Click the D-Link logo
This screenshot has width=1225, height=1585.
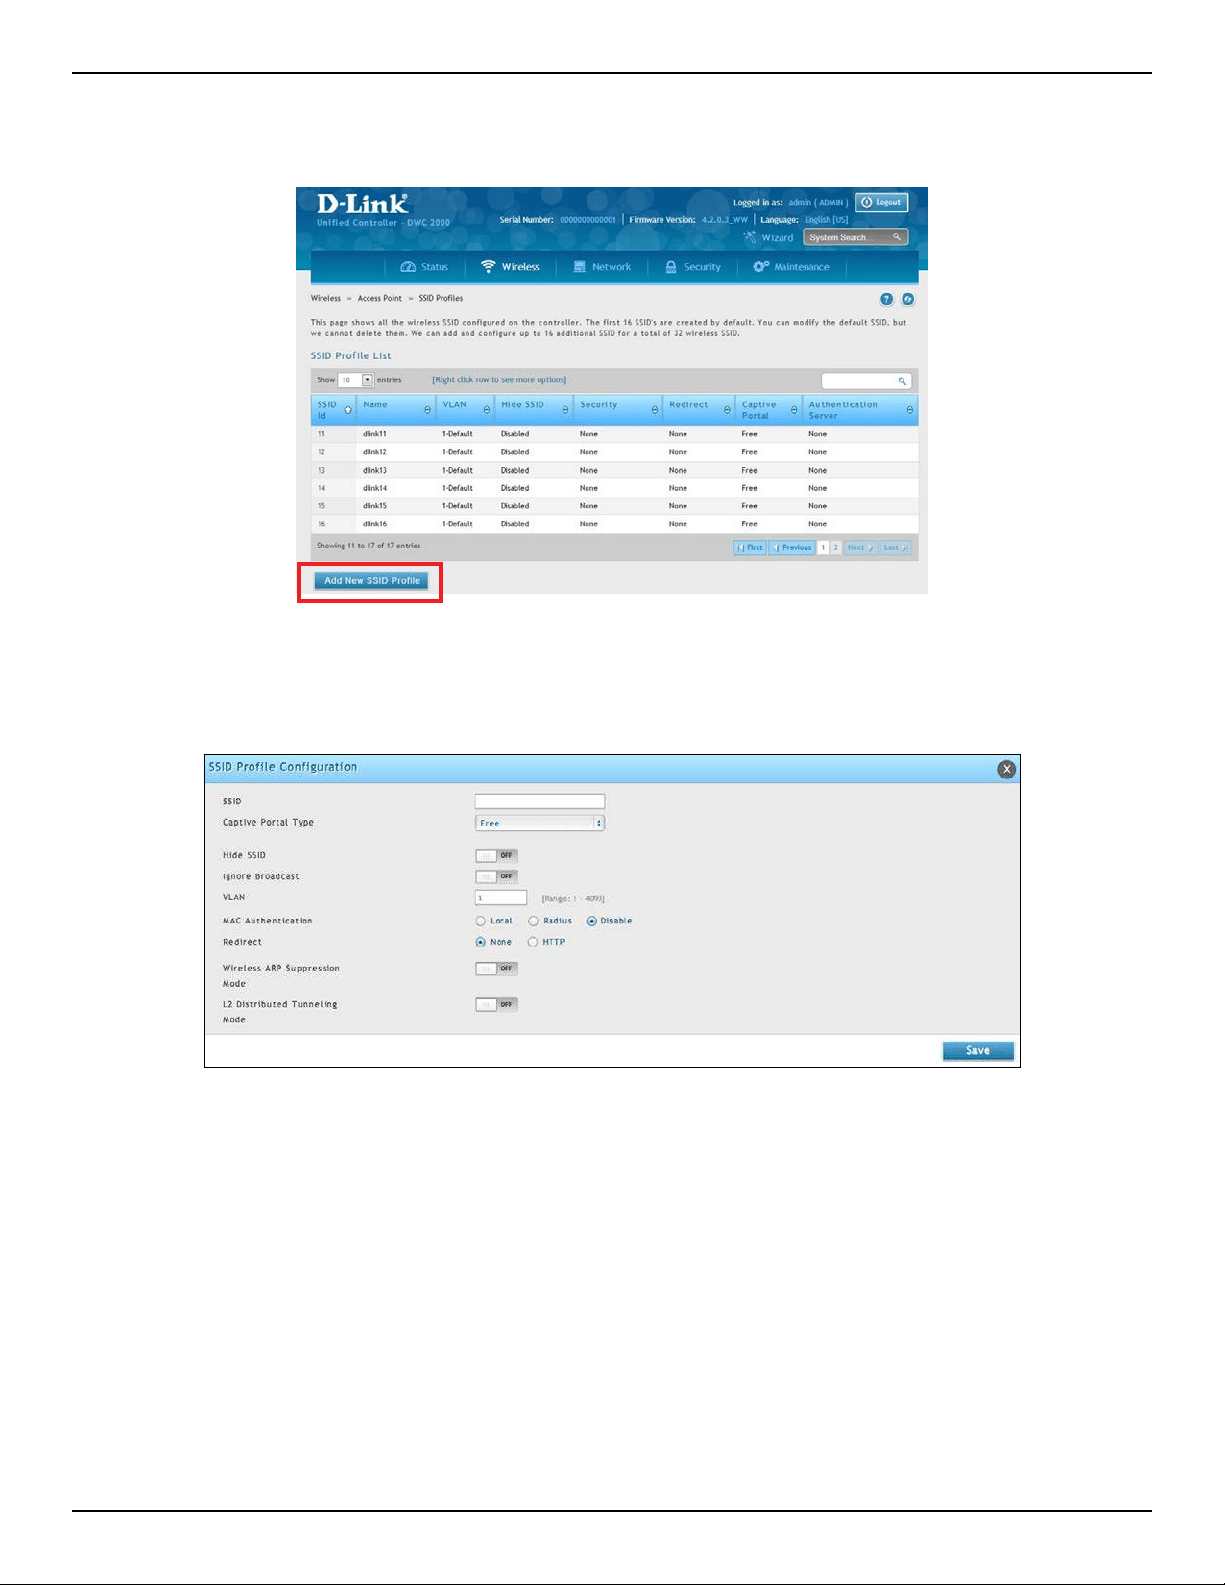coord(362,203)
